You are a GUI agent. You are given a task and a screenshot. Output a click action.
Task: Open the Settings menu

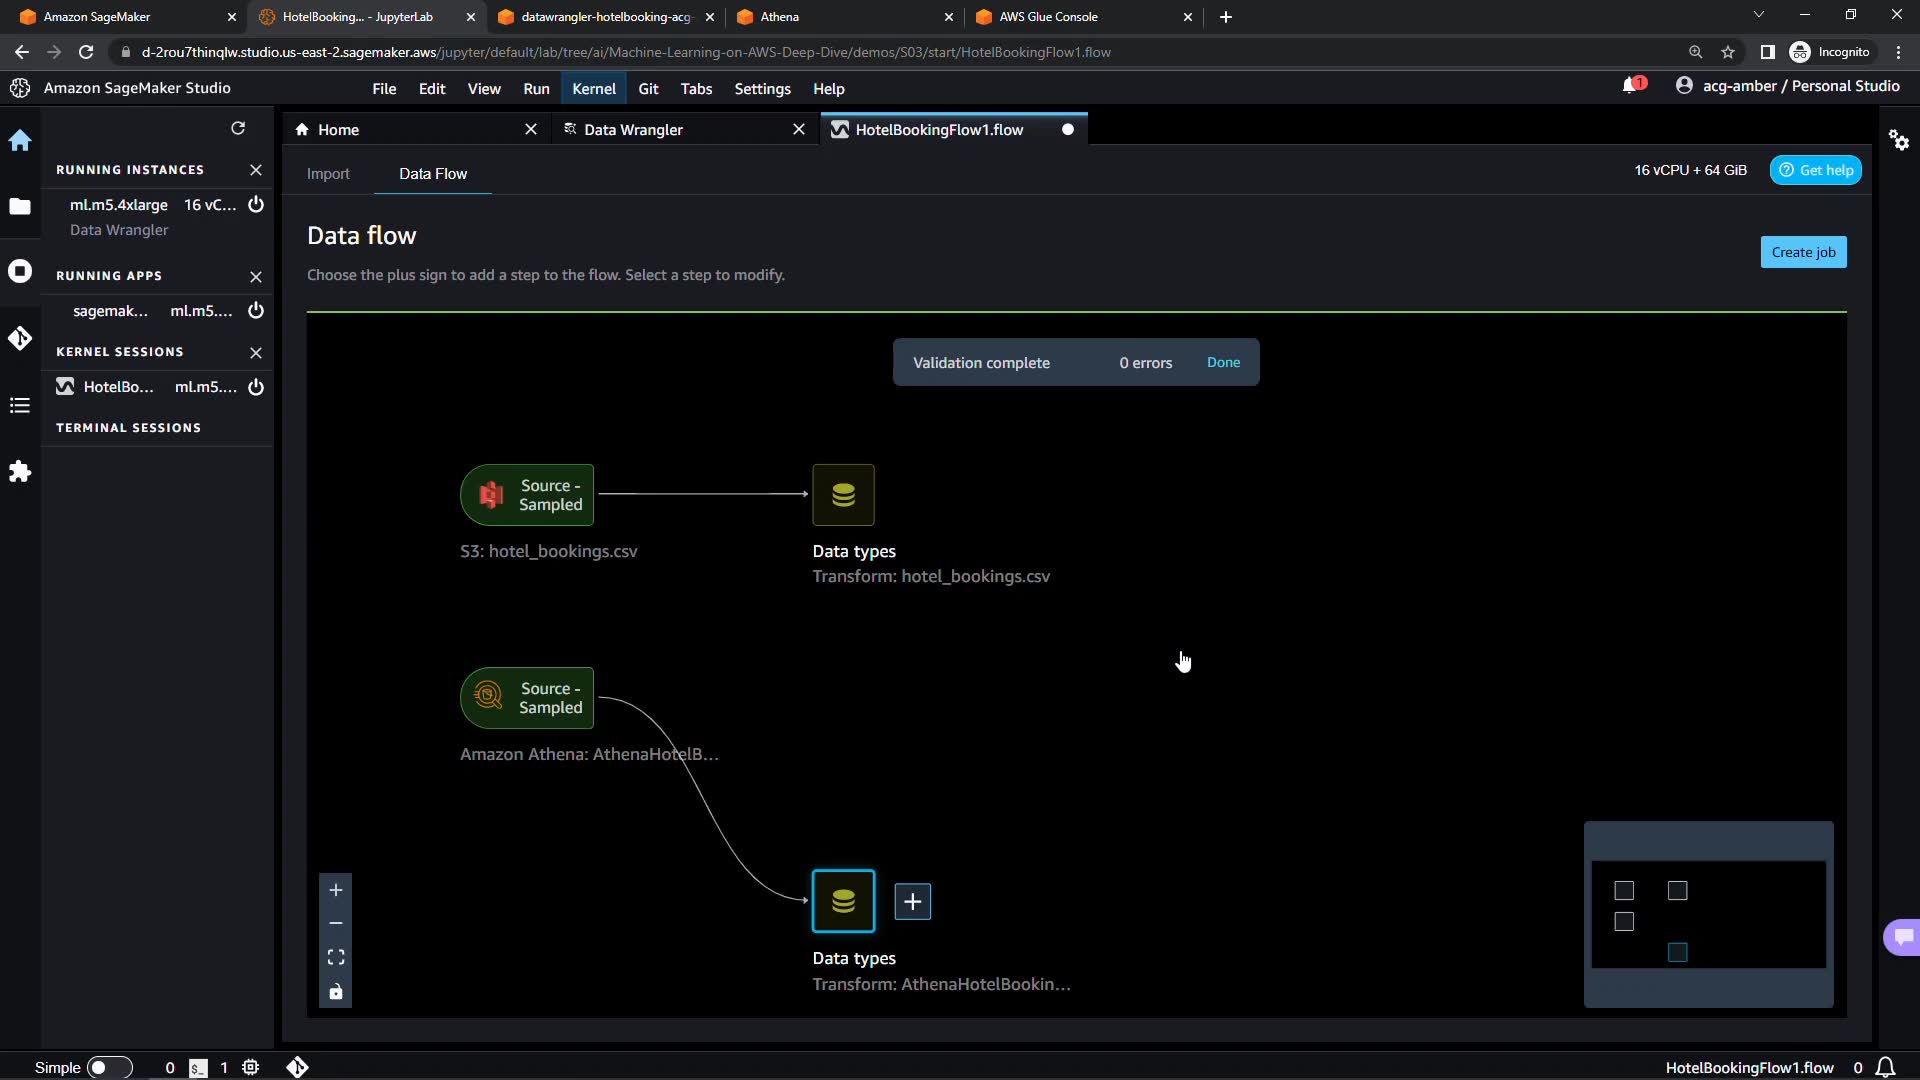[762, 89]
